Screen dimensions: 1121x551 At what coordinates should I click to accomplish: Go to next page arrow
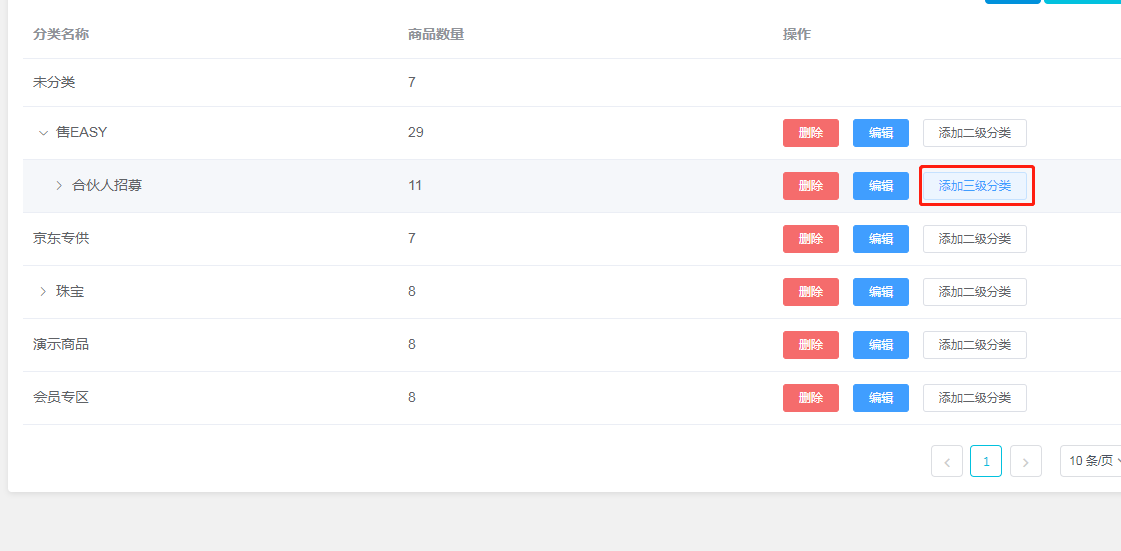click(1026, 461)
